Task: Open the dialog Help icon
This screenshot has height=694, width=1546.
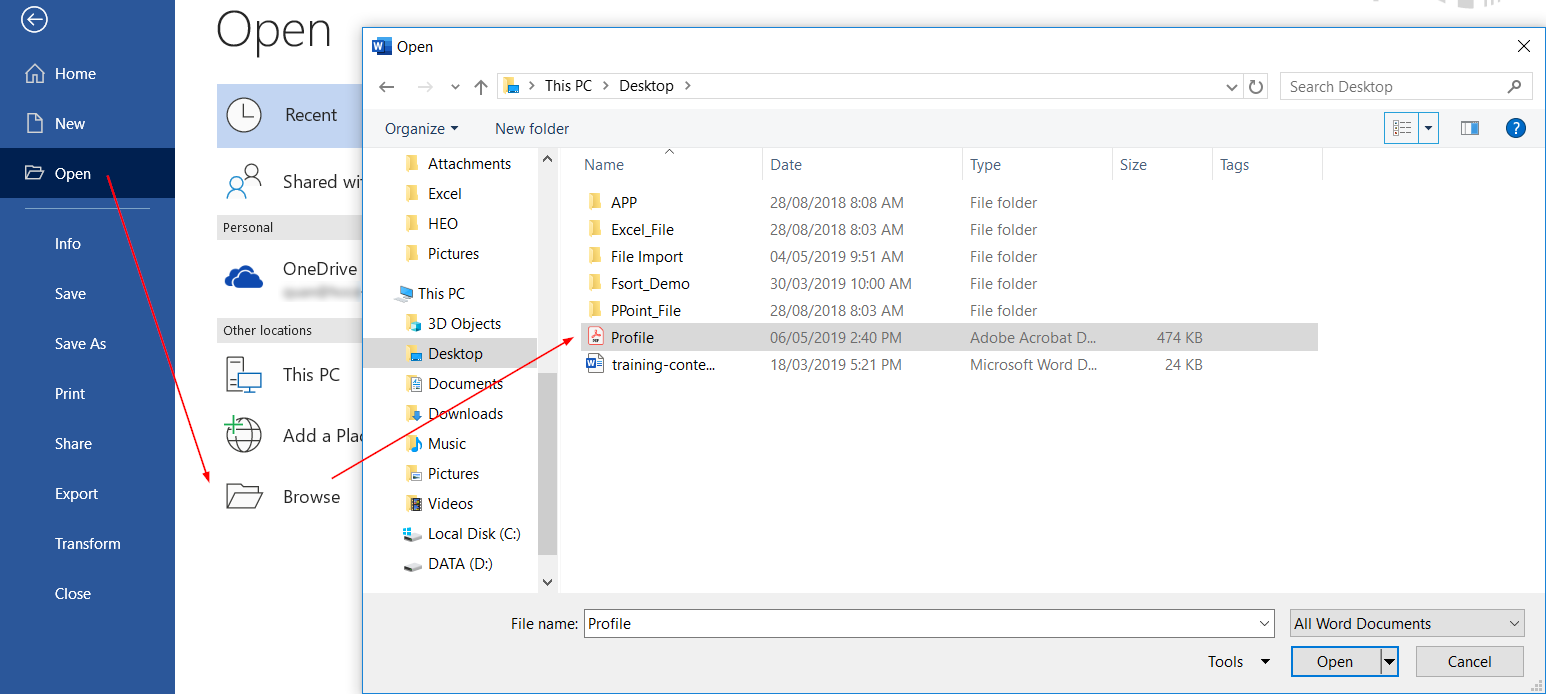Action: pyautogui.click(x=1516, y=128)
